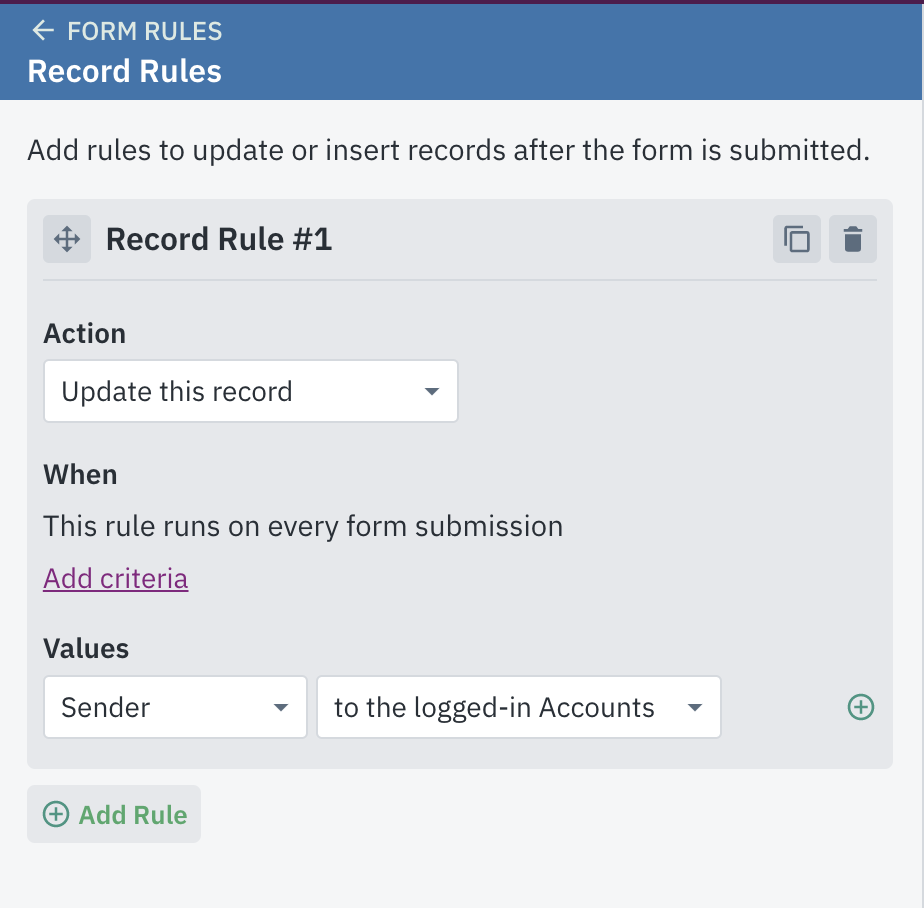This screenshot has width=924, height=908.
Task: Return to FORM RULES via breadcrumb text
Action: click(x=144, y=31)
